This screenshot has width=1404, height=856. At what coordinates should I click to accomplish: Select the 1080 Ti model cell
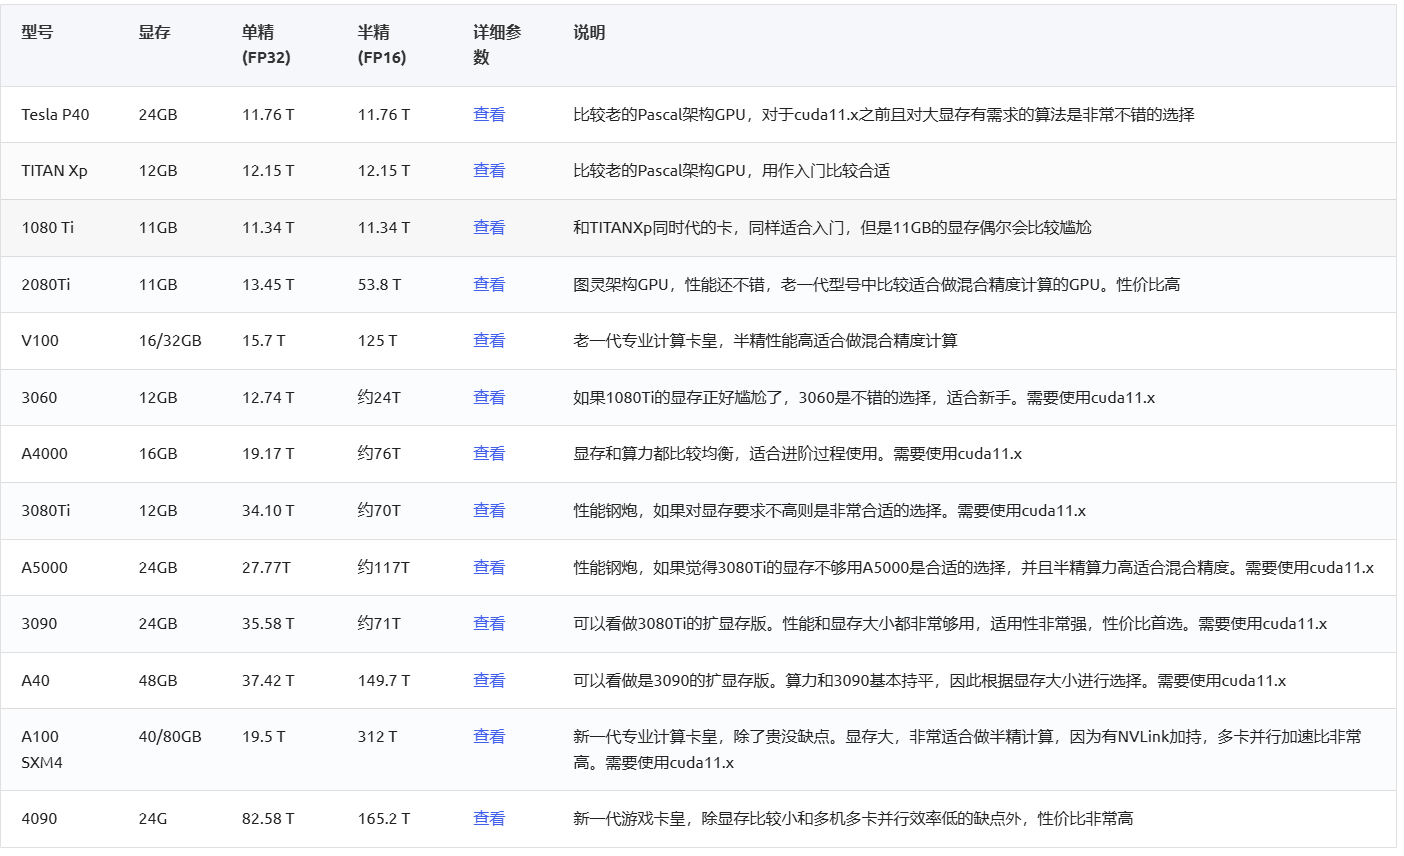pyautogui.click(x=47, y=228)
